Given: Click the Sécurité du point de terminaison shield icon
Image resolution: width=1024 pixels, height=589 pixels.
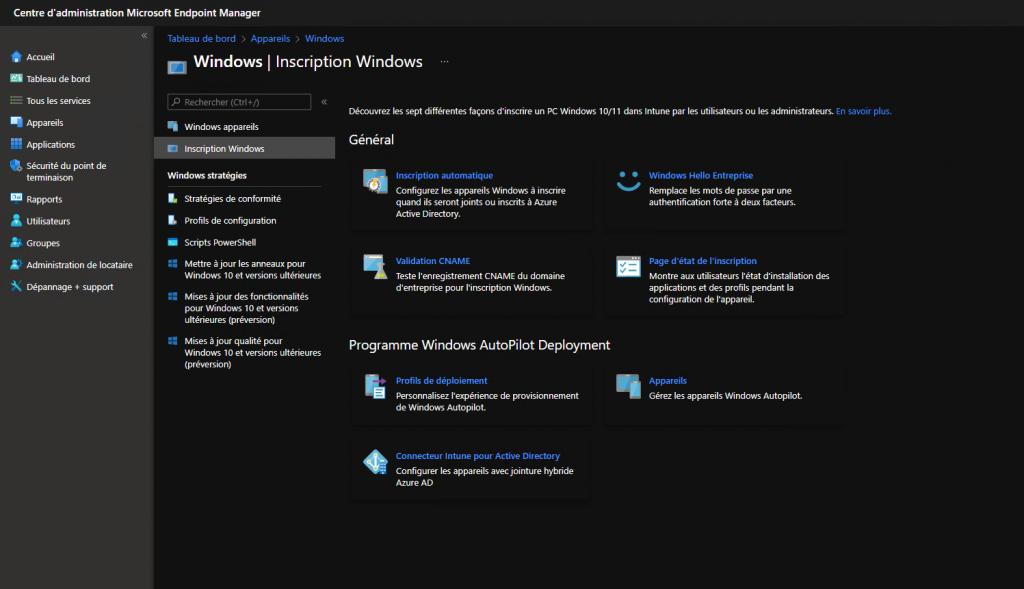Looking at the screenshot, I should point(16,166).
